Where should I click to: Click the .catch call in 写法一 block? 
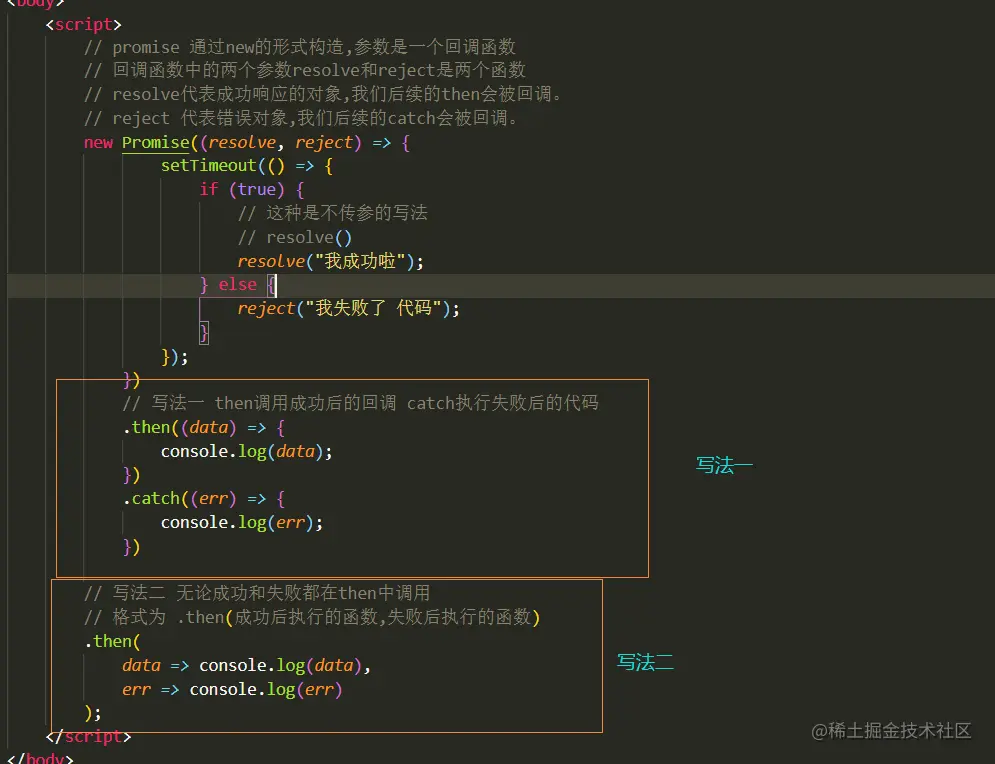click(155, 498)
